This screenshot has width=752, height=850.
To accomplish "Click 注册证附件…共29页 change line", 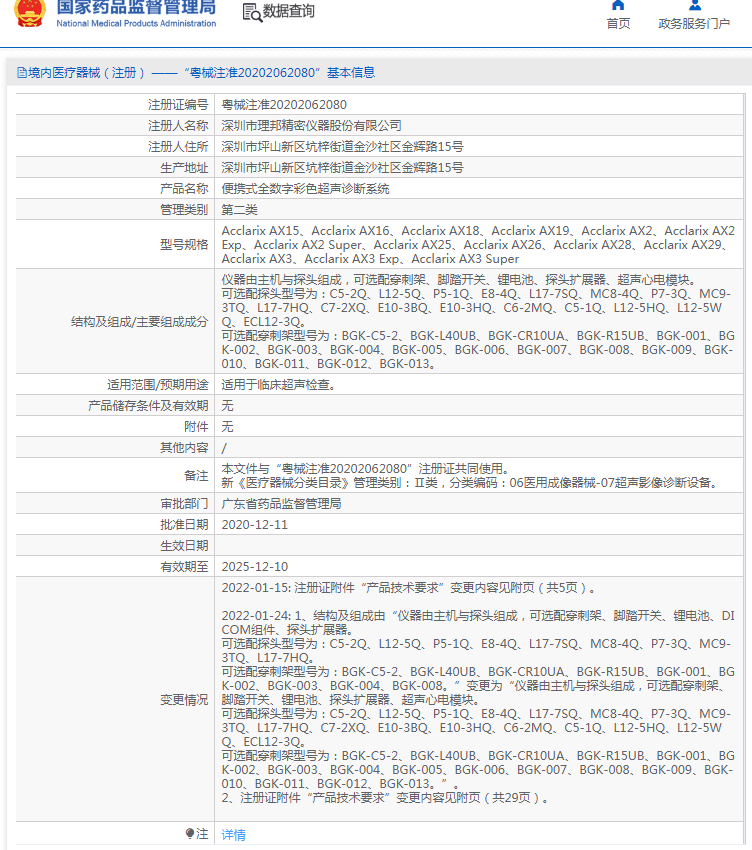I will [x=387, y=798].
